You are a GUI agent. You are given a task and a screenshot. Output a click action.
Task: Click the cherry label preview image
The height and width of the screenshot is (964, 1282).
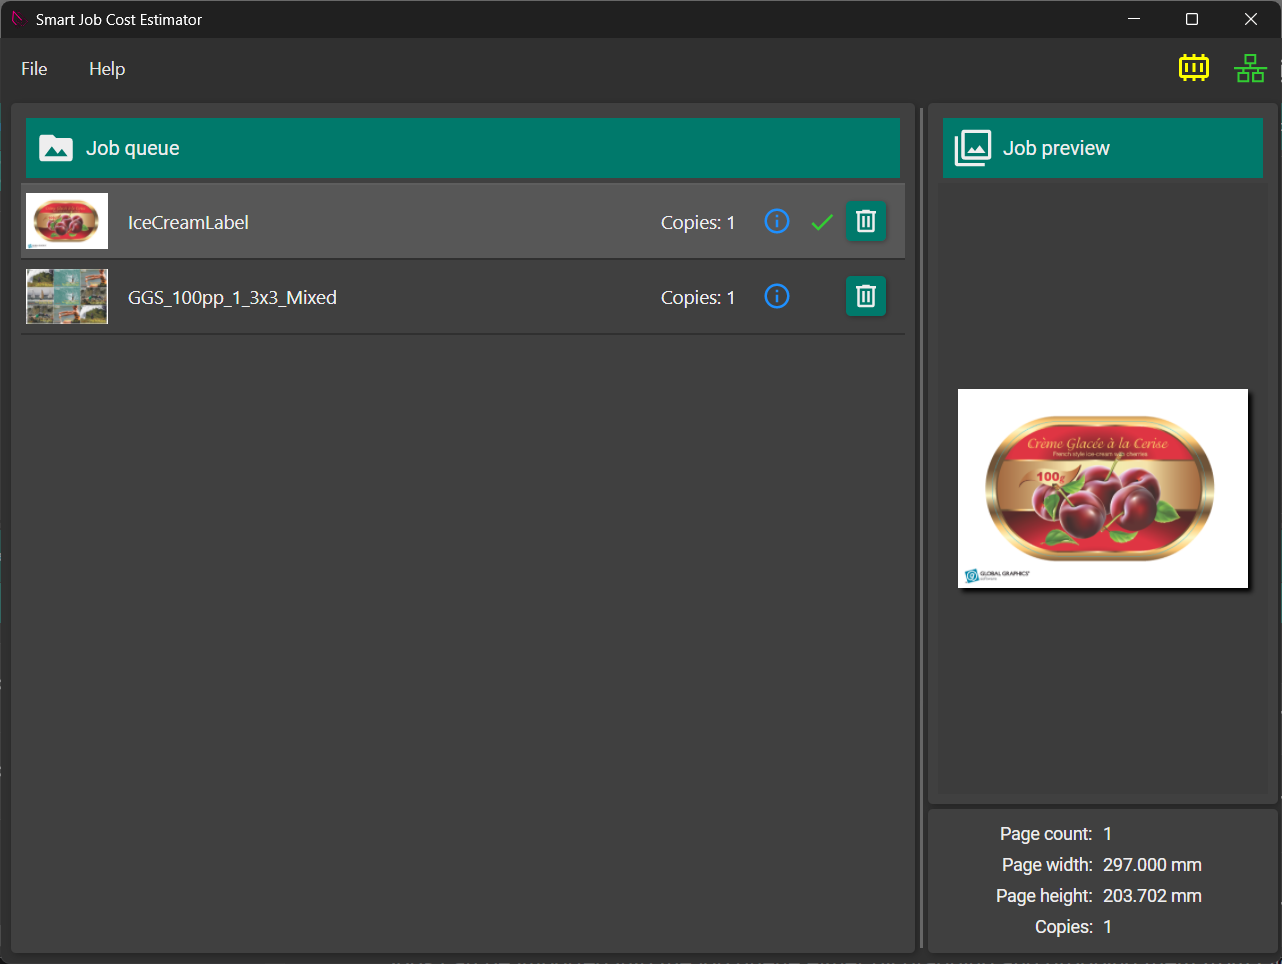click(1102, 488)
